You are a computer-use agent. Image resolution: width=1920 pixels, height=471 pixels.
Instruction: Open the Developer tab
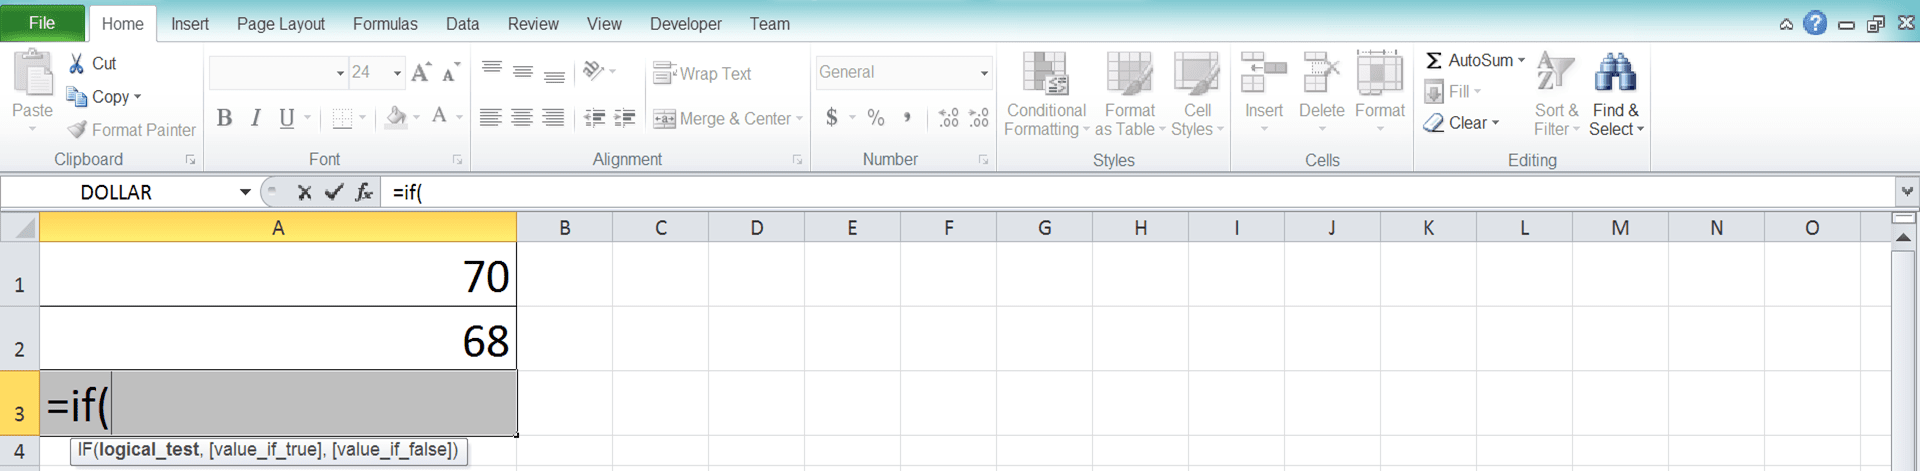point(686,24)
